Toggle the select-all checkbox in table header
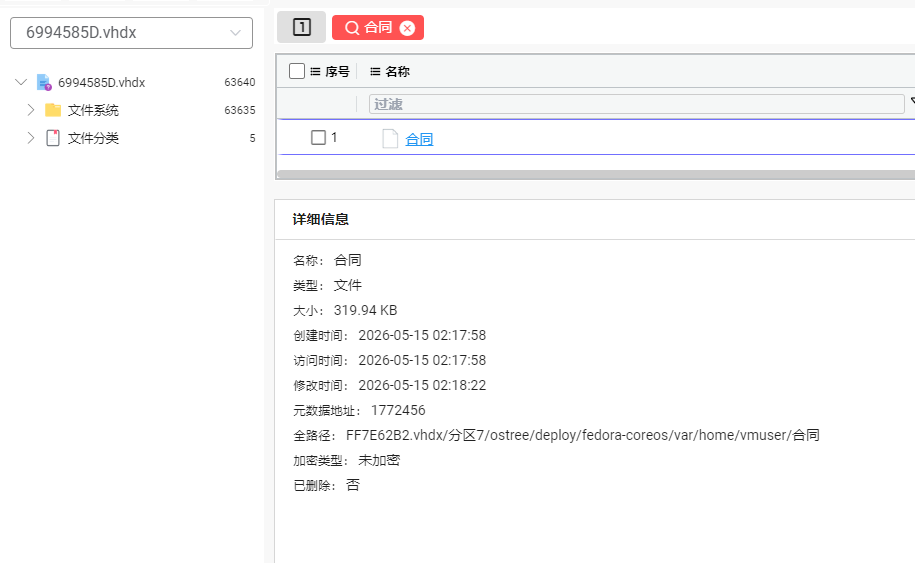The image size is (915, 563). (297, 71)
